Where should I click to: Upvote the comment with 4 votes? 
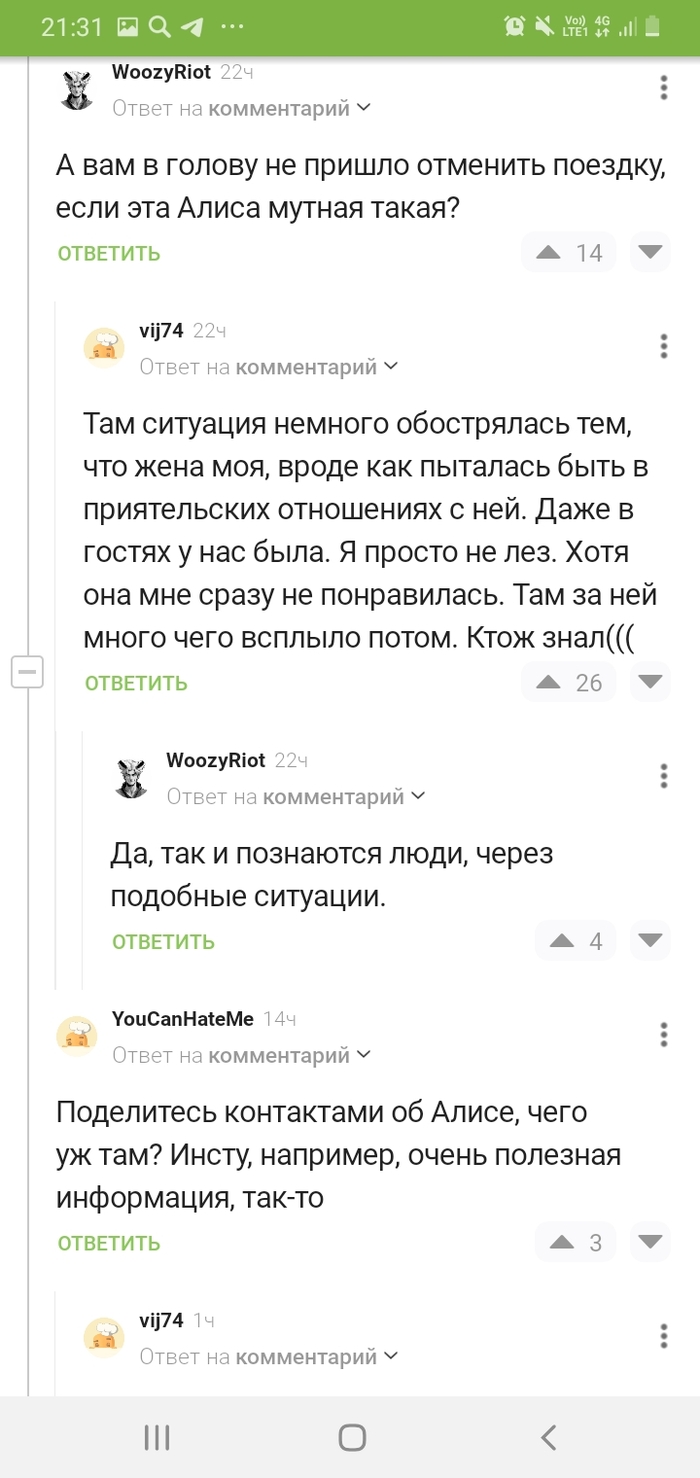pos(561,941)
